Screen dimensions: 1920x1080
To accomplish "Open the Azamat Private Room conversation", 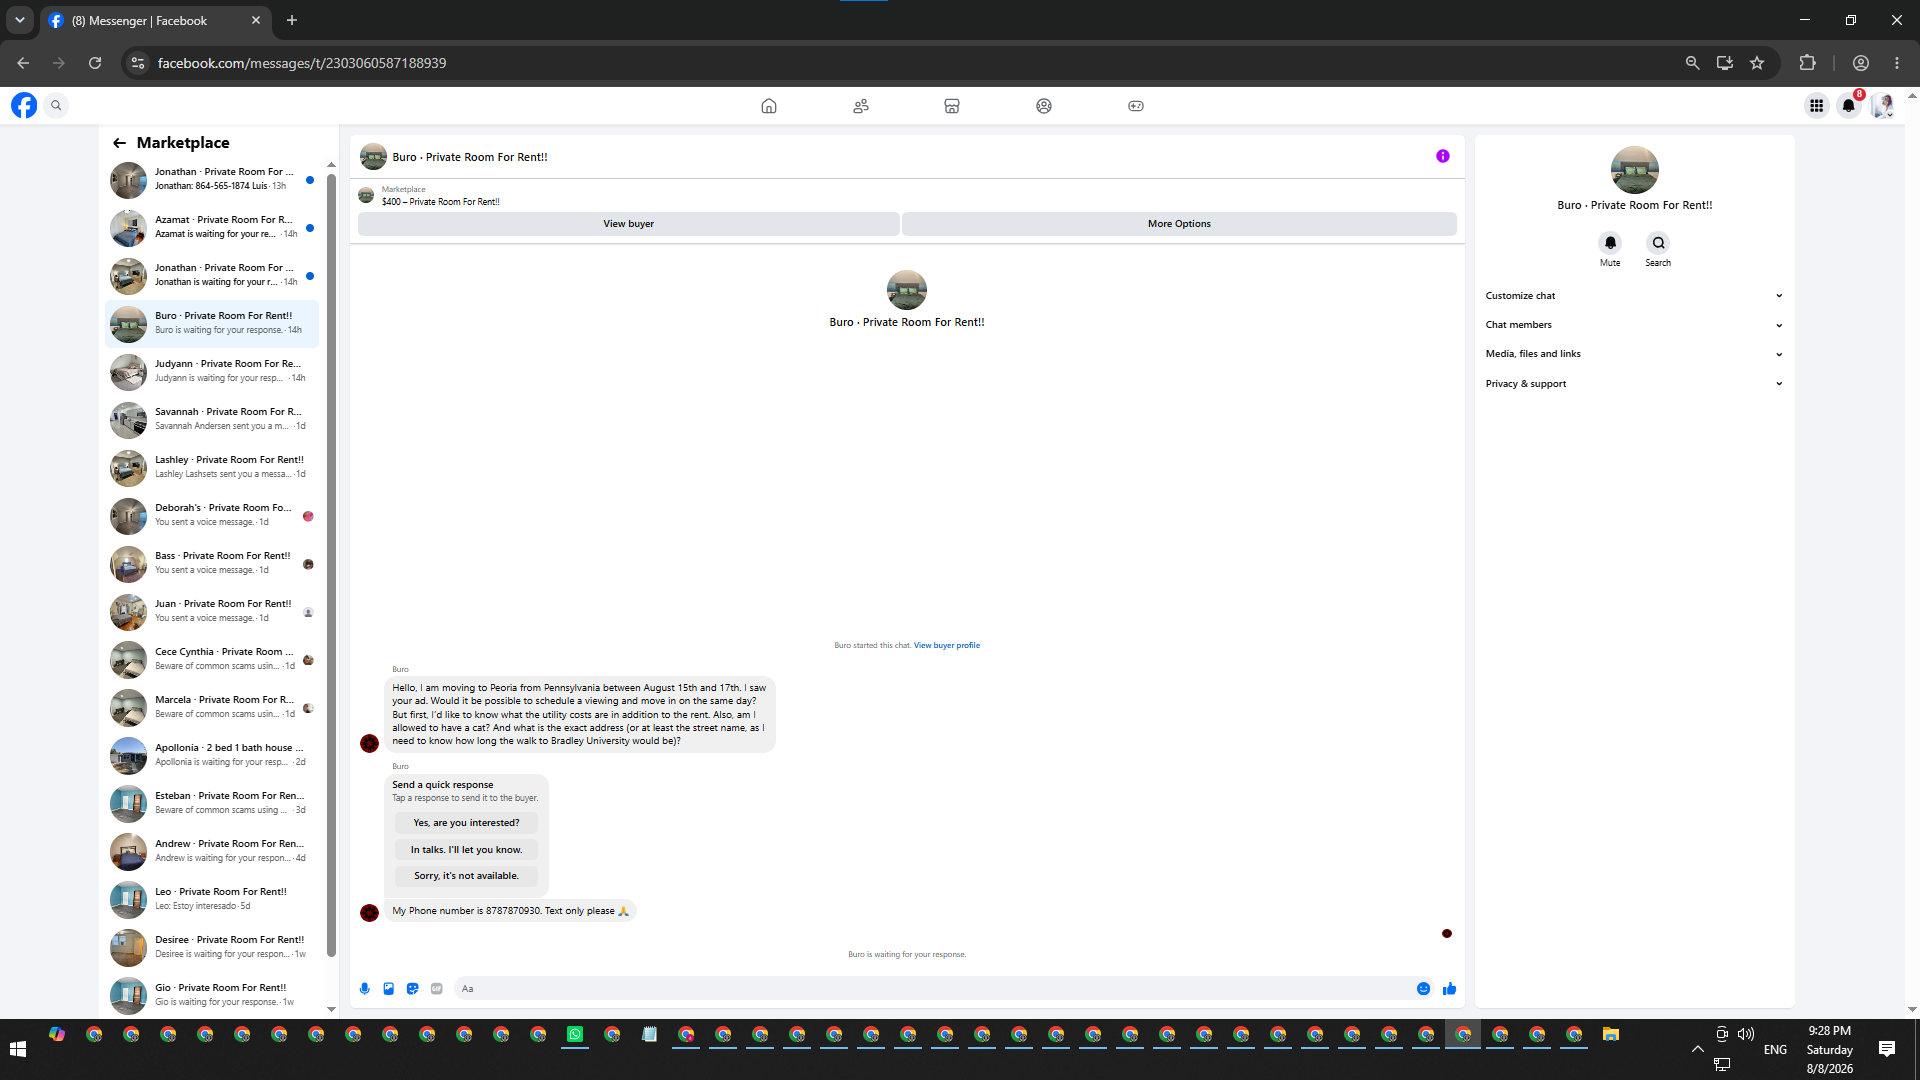I will pyautogui.click(x=212, y=228).
